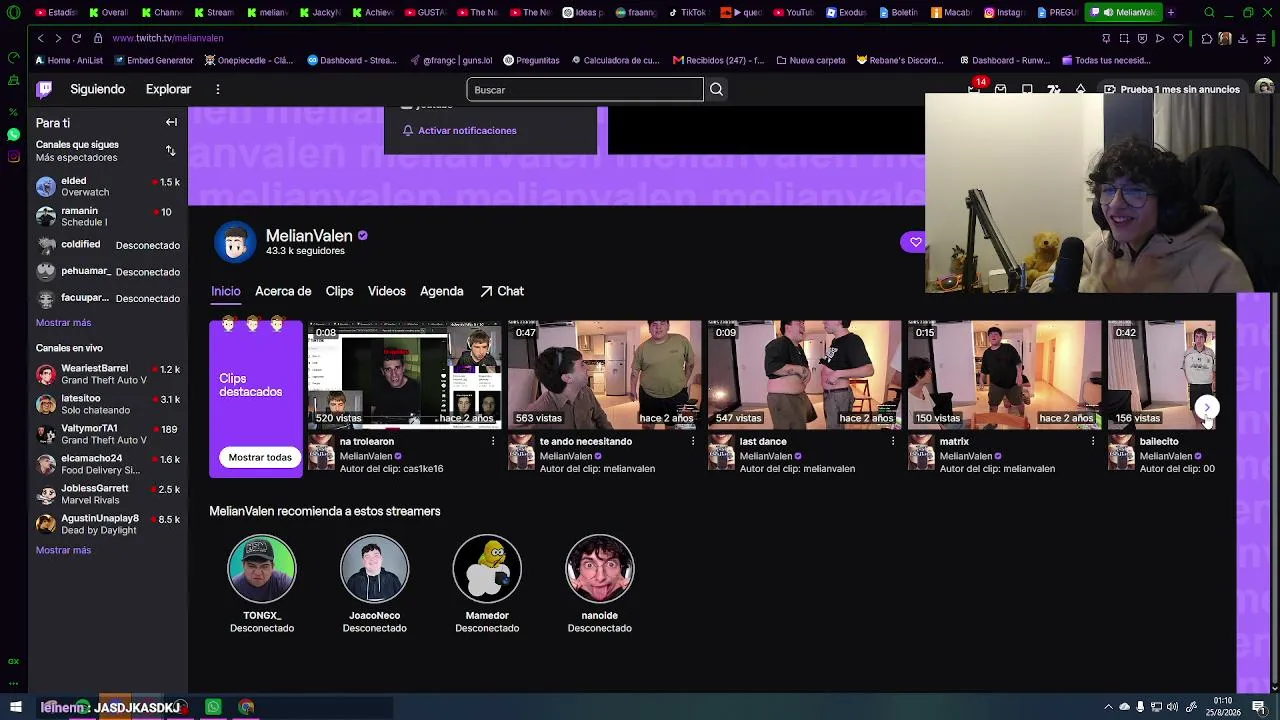Open WhatsApp from the Windows taskbar
1280x720 pixels.
(213, 707)
